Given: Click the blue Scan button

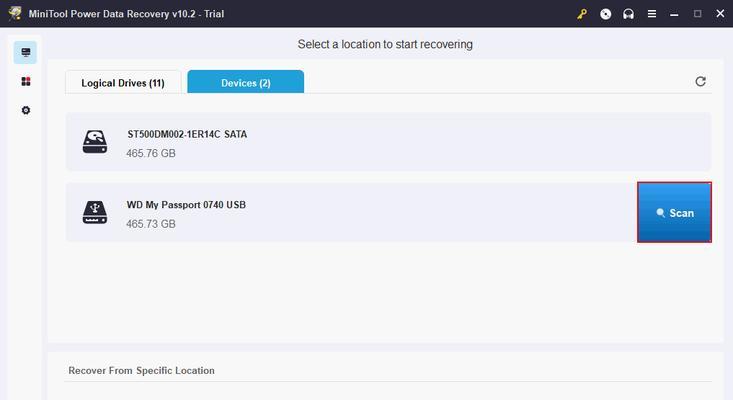Looking at the screenshot, I should (x=674, y=213).
